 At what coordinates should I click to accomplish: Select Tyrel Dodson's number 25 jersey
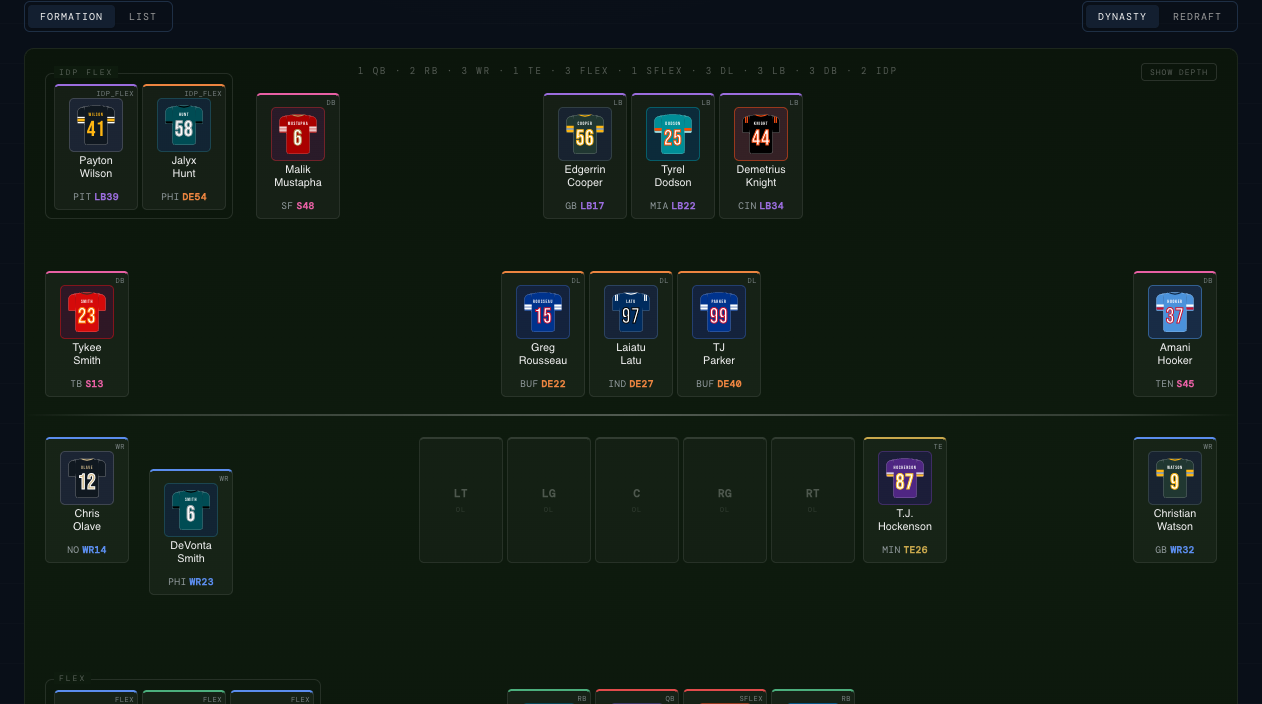point(673,134)
